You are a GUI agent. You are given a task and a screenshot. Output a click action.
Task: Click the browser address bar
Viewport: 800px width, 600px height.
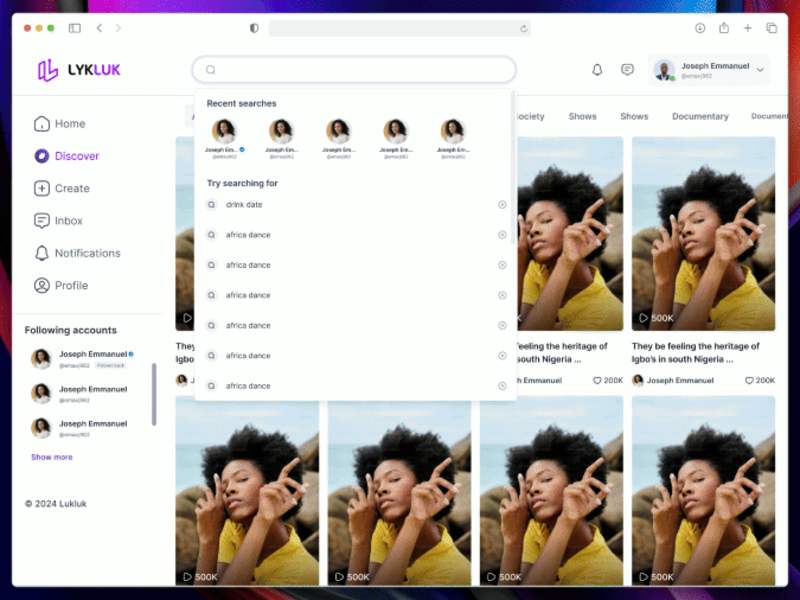pyautogui.click(x=399, y=28)
